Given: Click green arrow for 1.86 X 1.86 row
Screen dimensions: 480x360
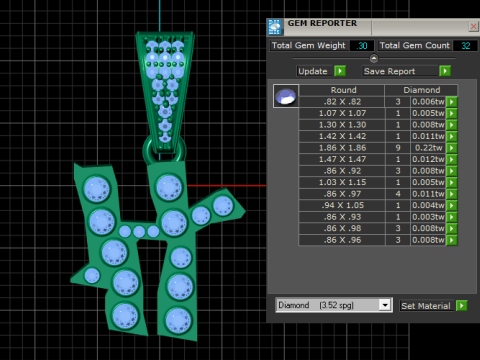Looking at the screenshot, I should (x=452, y=148).
